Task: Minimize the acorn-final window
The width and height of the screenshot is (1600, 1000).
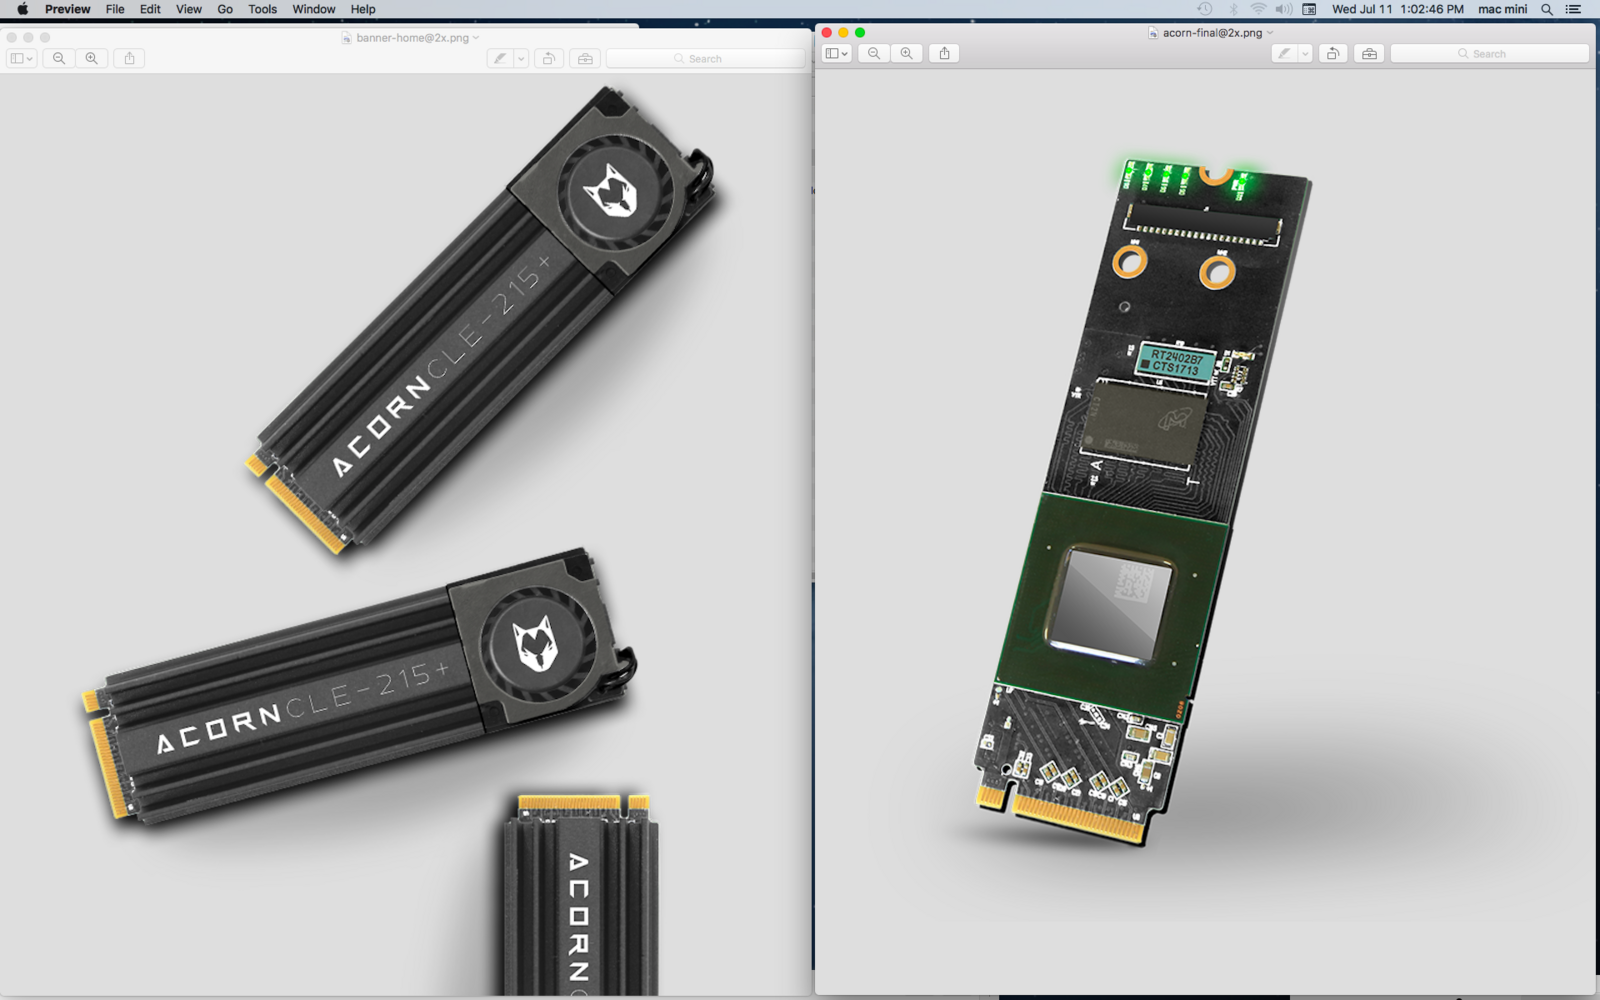Action: (843, 32)
